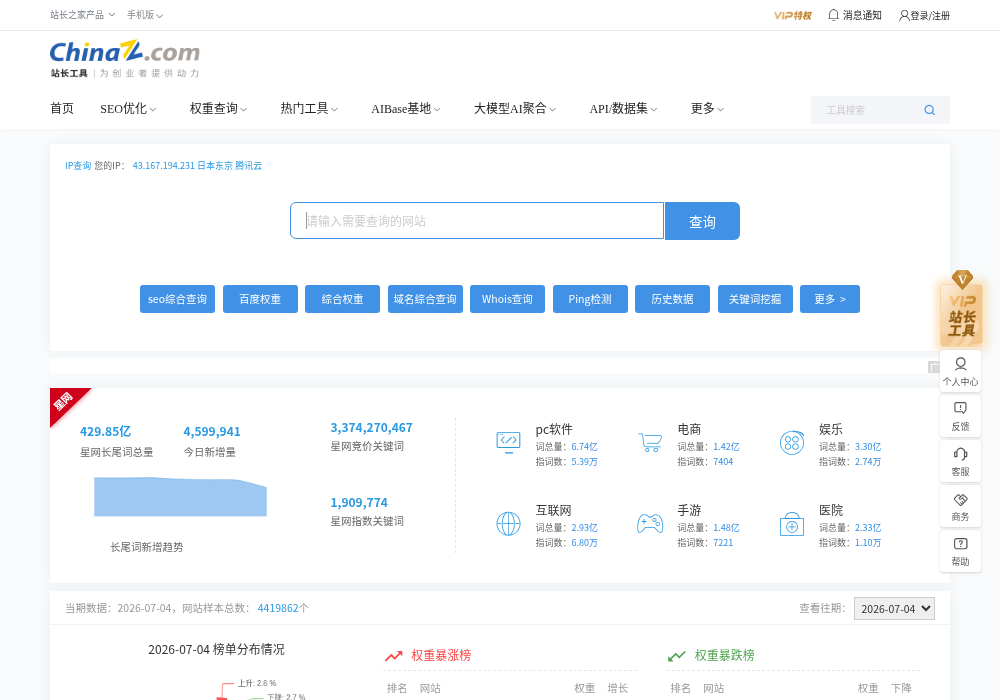Click the 更多 > tools button

(830, 299)
